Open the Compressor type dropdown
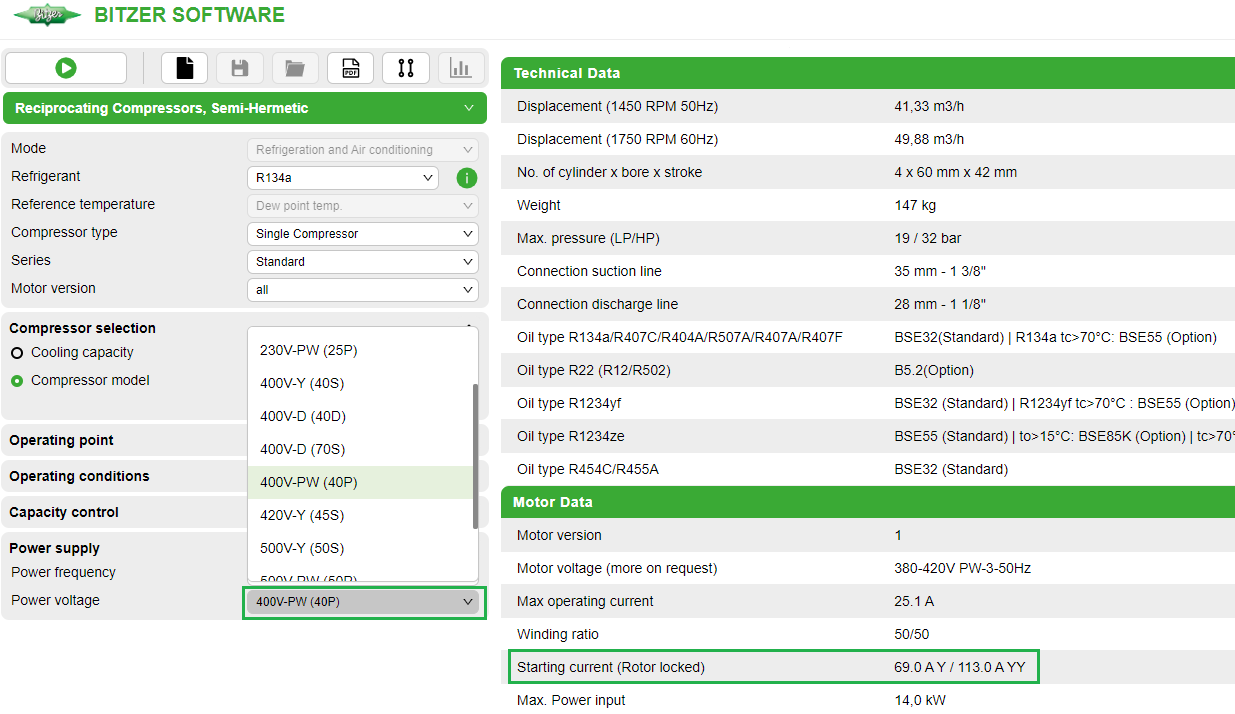The image size is (1235, 714). [x=362, y=233]
